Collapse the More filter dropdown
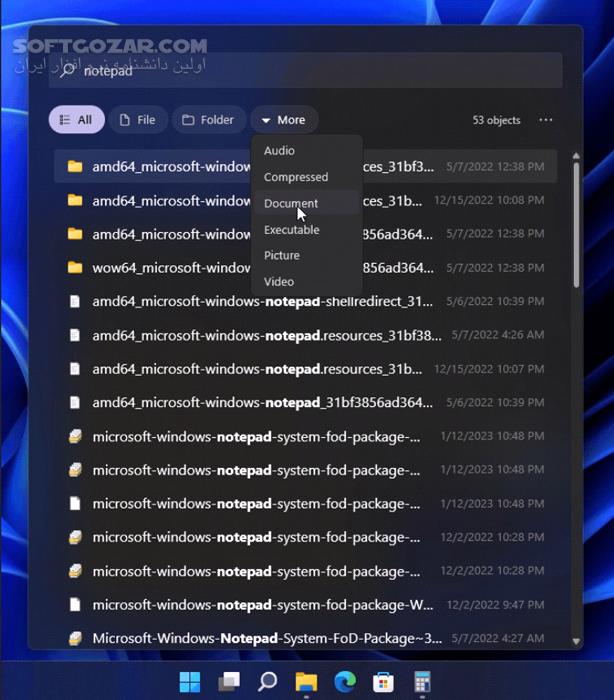 tap(284, 120)
